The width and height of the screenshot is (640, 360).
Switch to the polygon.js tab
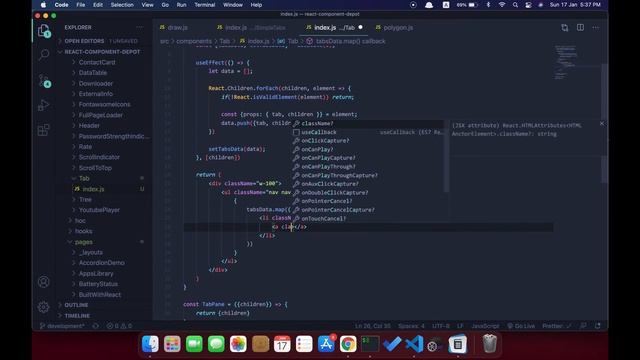point(398,27)
